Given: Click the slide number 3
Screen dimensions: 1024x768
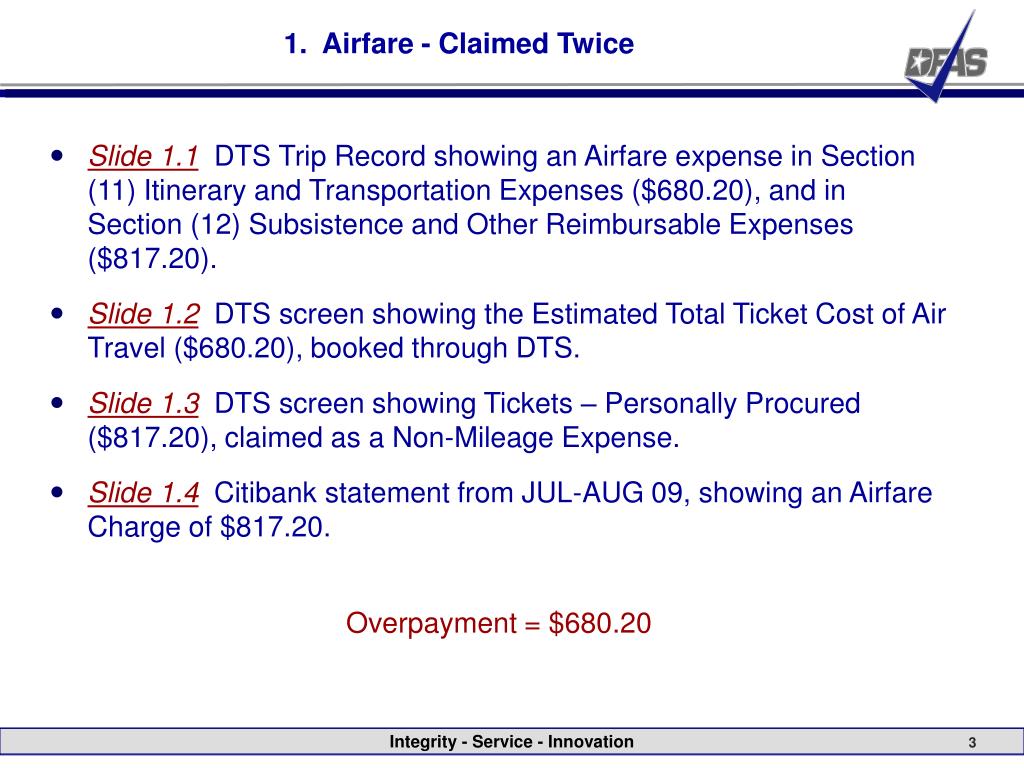Looking at the screenshot, I should (972, 743).
